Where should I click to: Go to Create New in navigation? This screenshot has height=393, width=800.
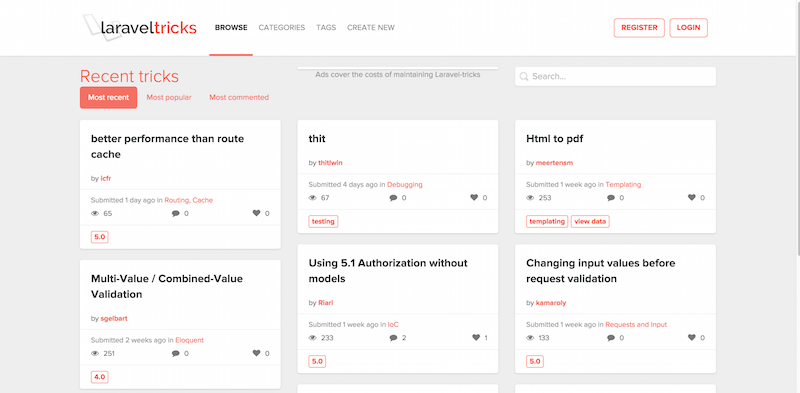coord(371,28)
